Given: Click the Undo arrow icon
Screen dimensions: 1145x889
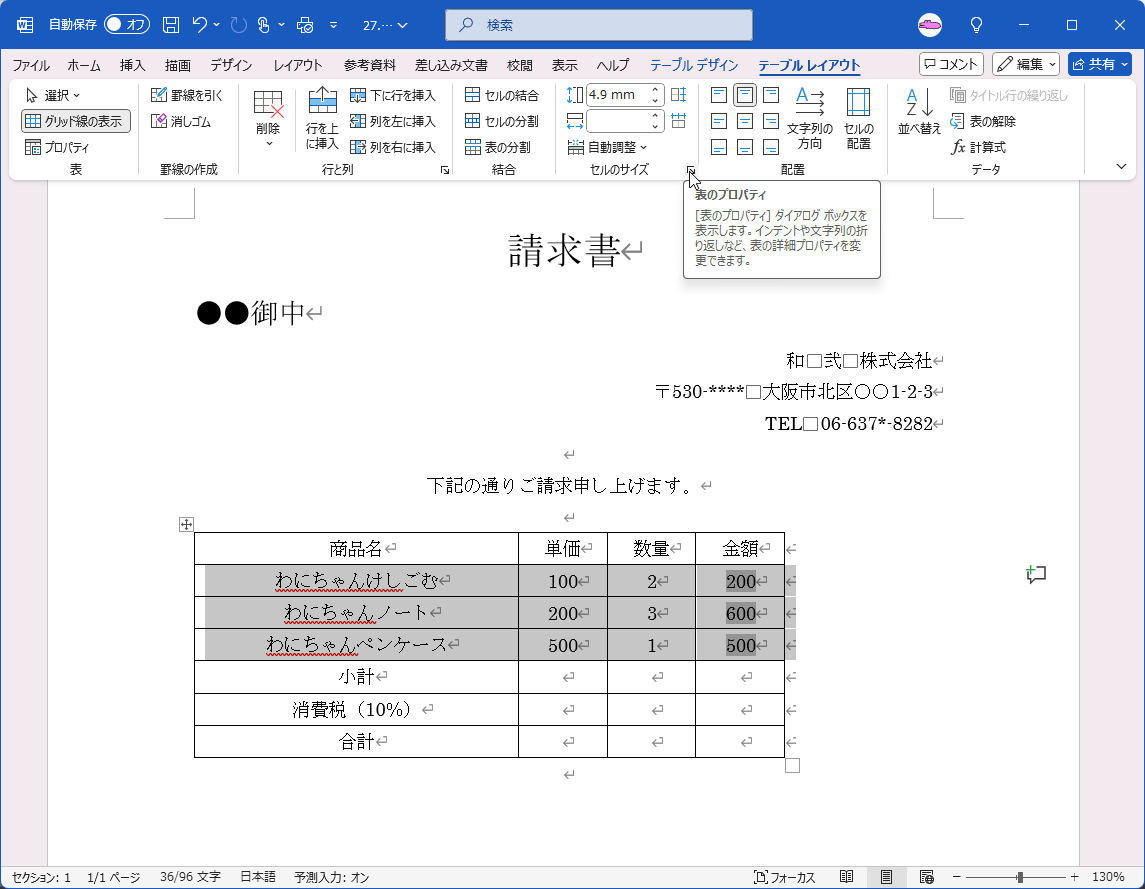Looking at the screenshot, I should pos(199,25).
